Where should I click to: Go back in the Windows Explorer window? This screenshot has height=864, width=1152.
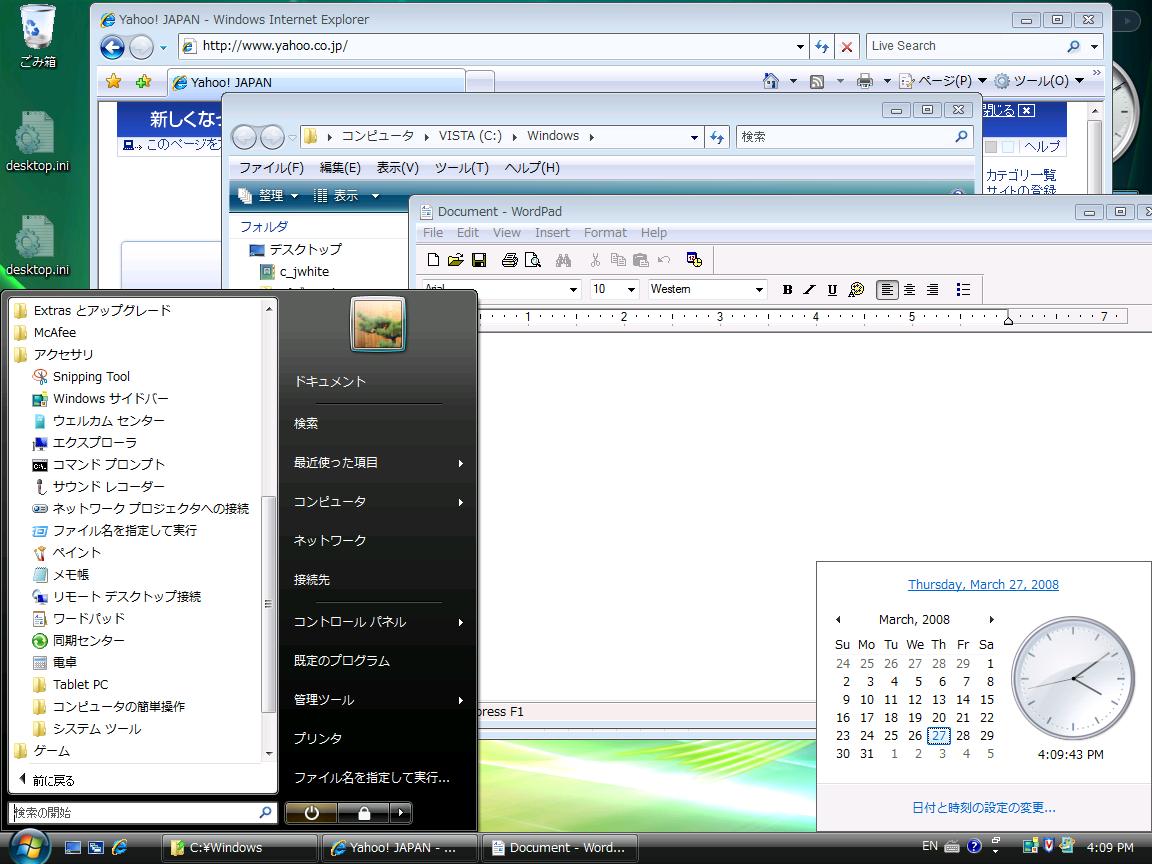pyautogui.click(x=245, y=137)
